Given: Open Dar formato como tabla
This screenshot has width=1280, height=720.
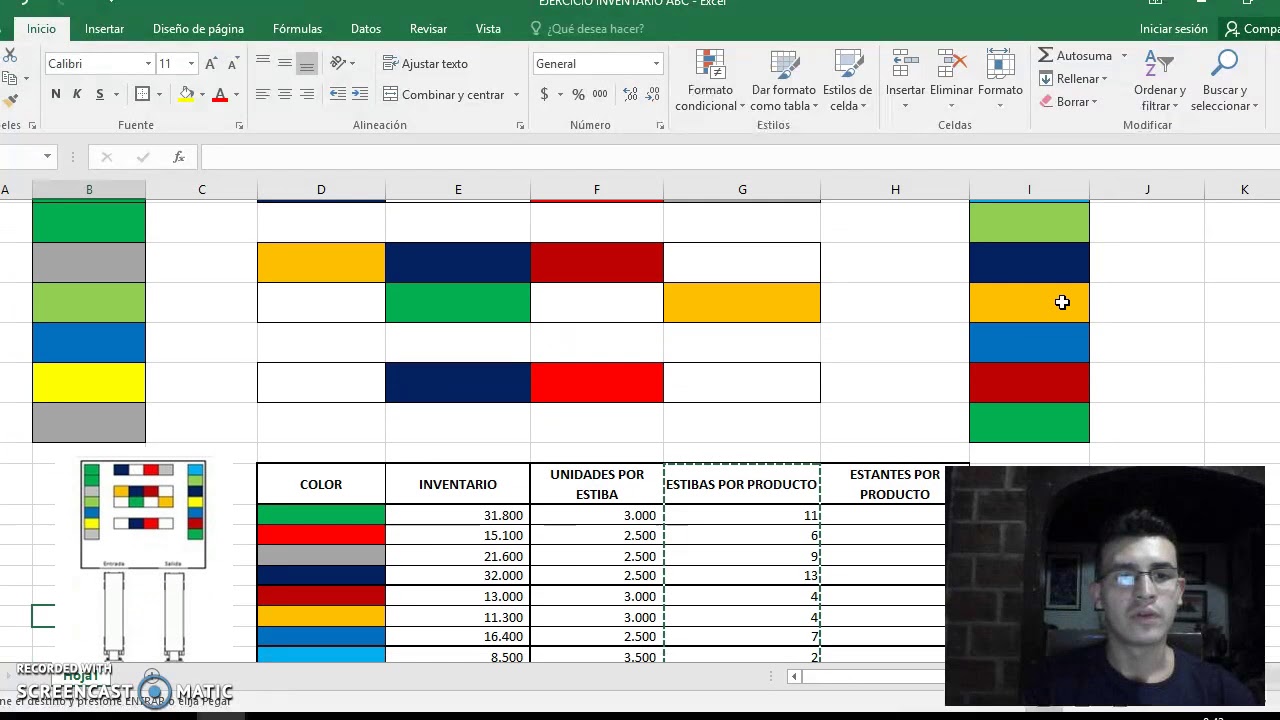Looking at the screenshot, I should click(783, 81).
